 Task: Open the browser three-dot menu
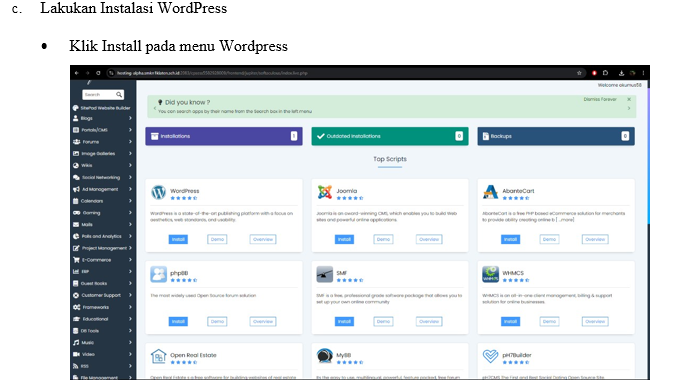click(643, 73)
